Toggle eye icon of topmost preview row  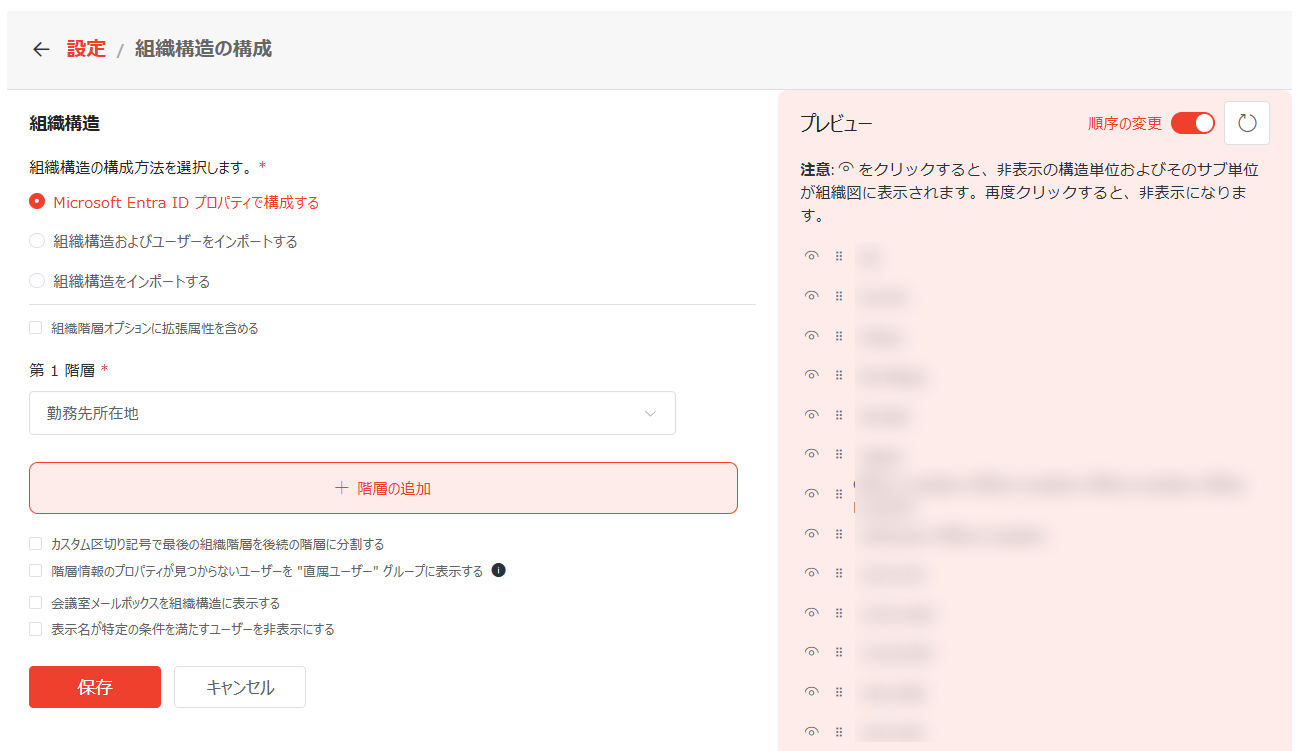click(812, 256)
